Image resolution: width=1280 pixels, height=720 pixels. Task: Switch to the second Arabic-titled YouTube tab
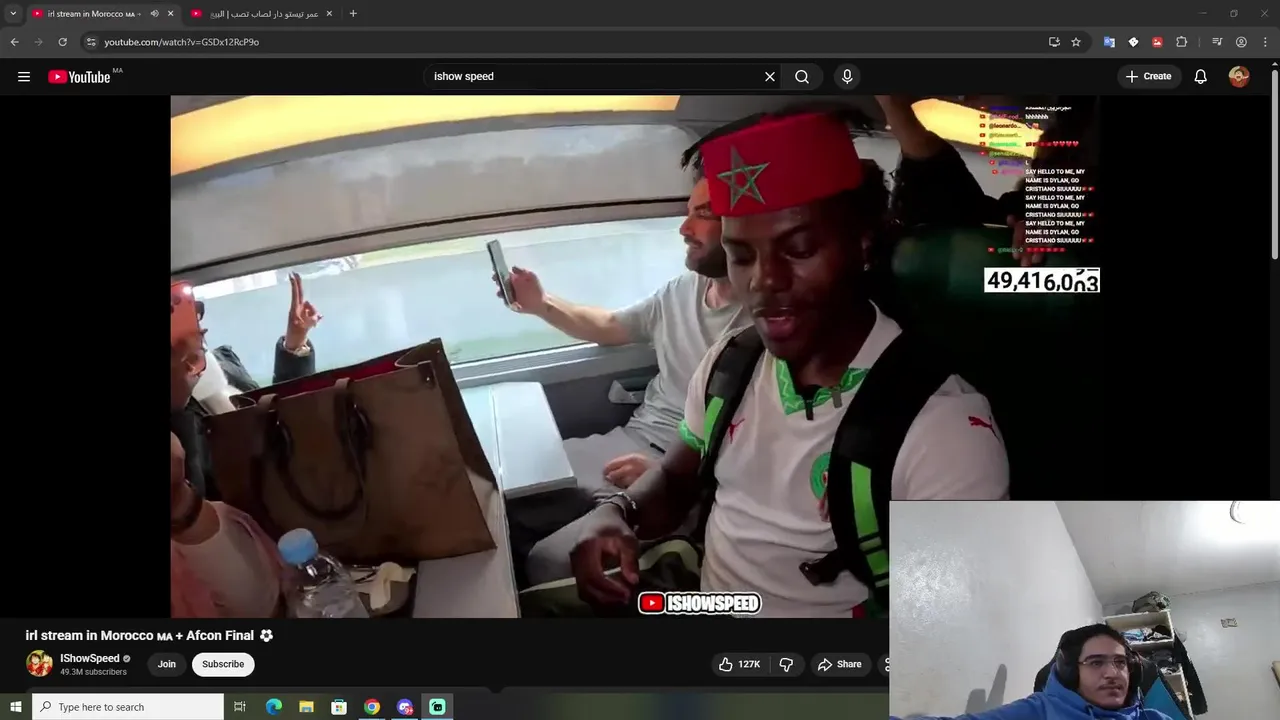tap(262, 14)
